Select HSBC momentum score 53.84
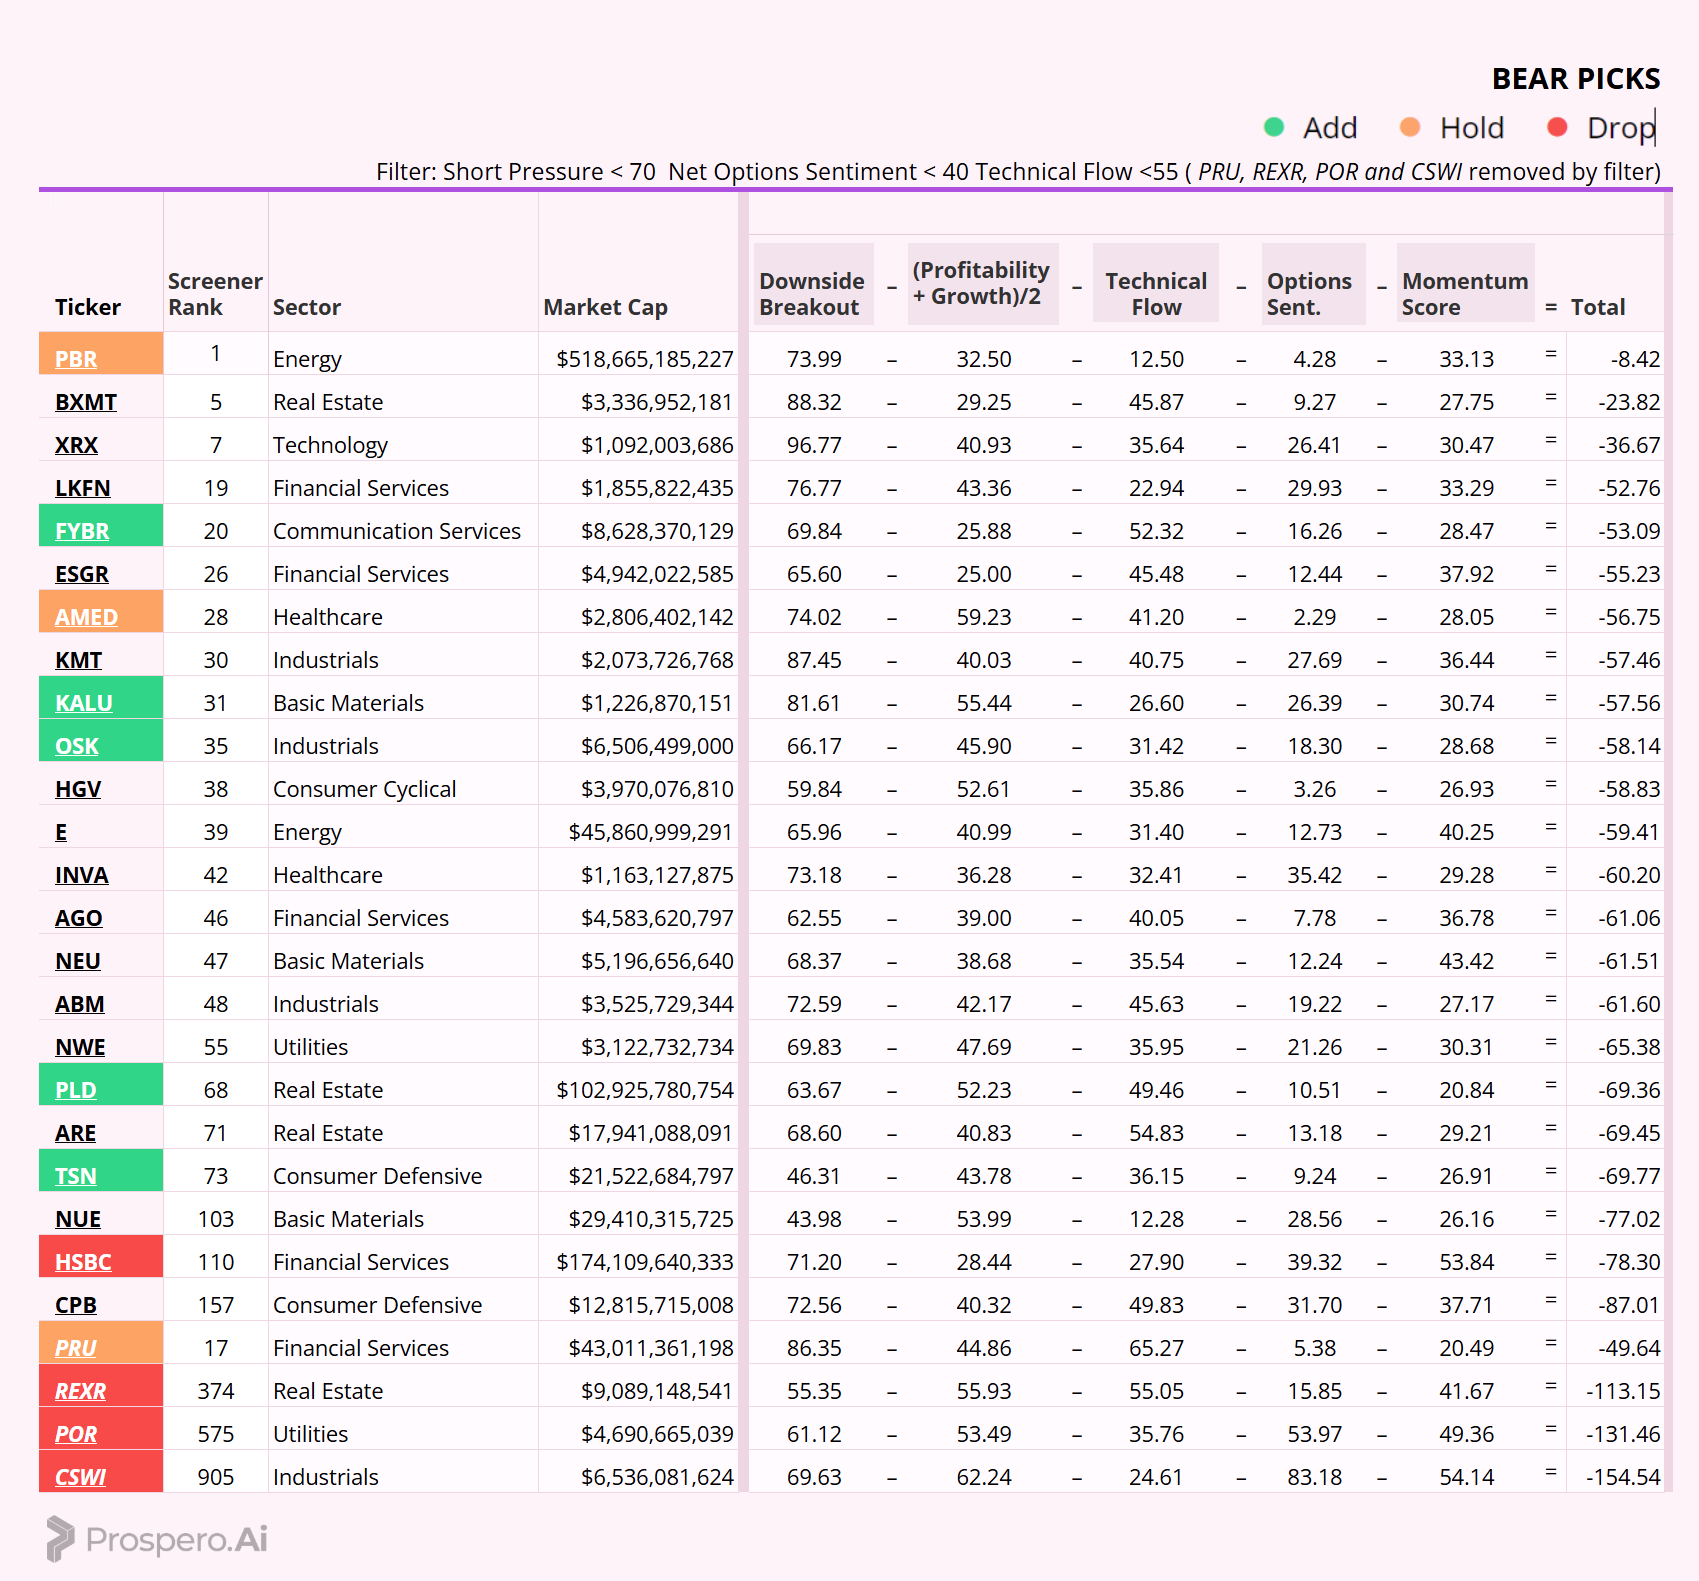1699x1581 pixels. (1466, 1262)
